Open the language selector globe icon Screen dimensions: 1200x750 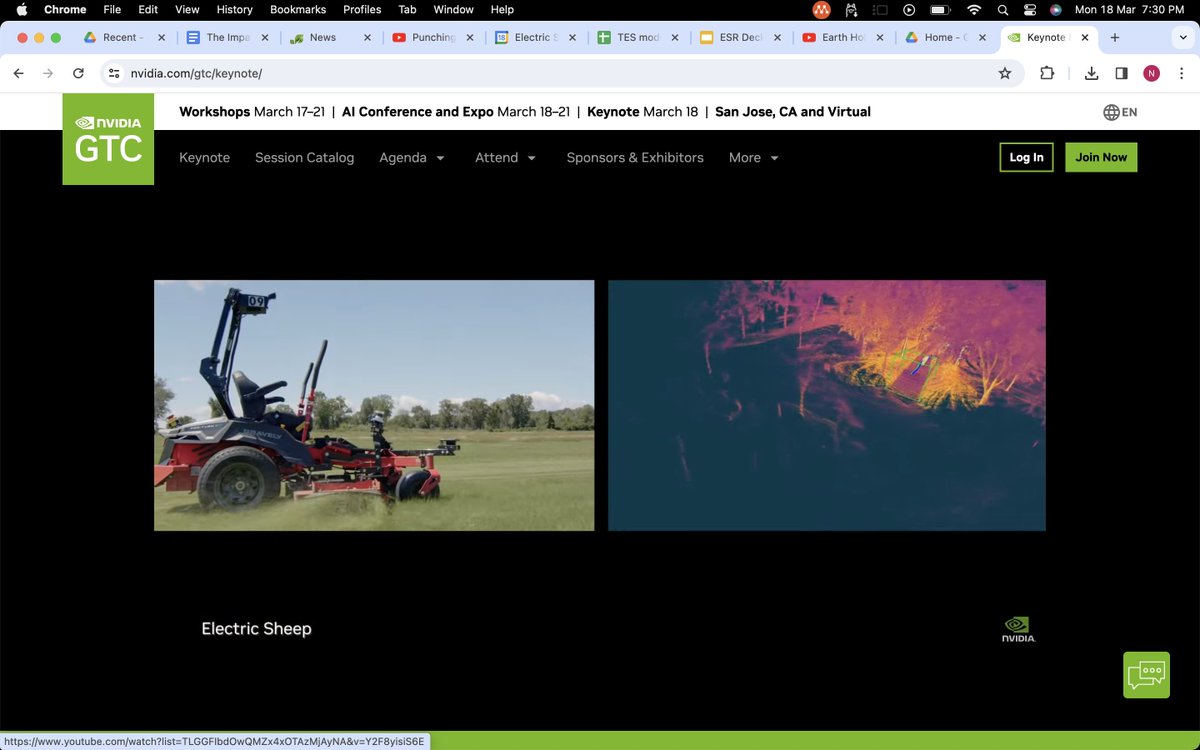tap(1113, 112)
